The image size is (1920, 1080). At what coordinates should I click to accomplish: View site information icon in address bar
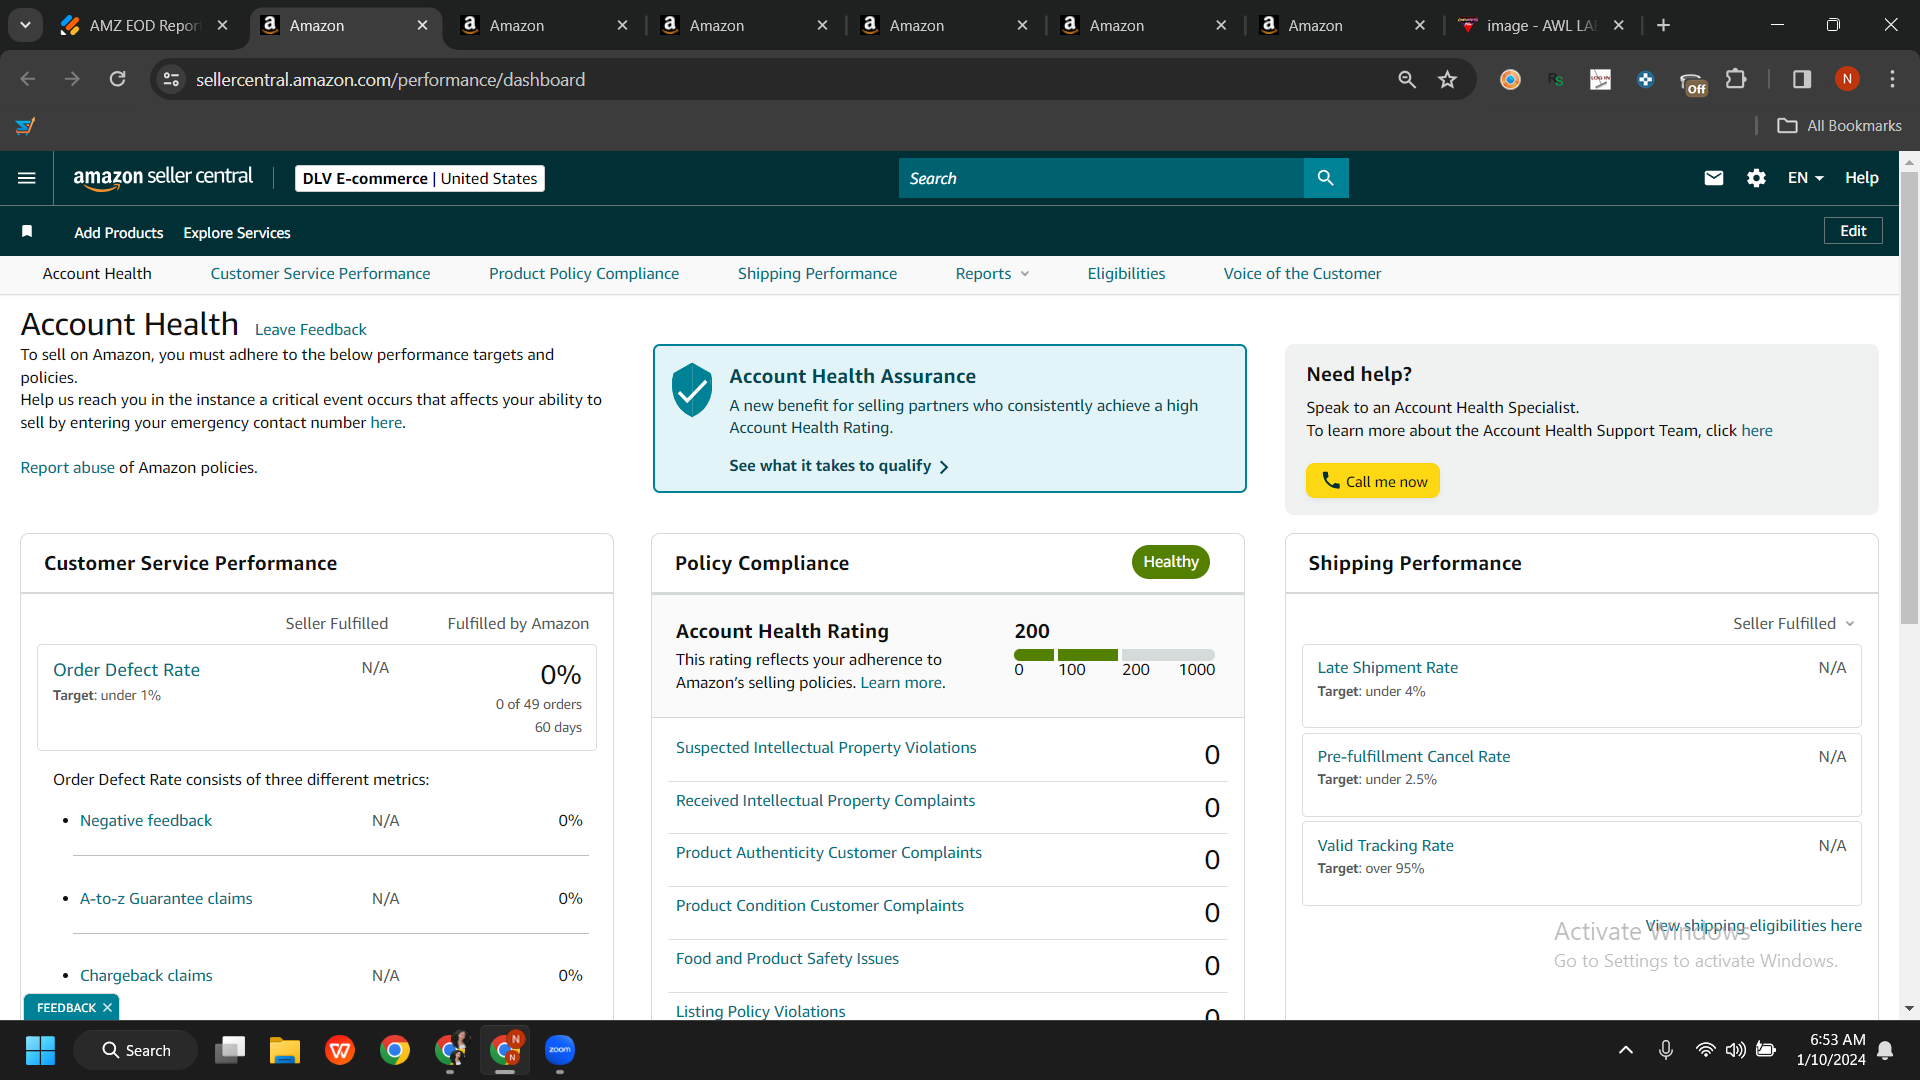[x=172, y=79]
